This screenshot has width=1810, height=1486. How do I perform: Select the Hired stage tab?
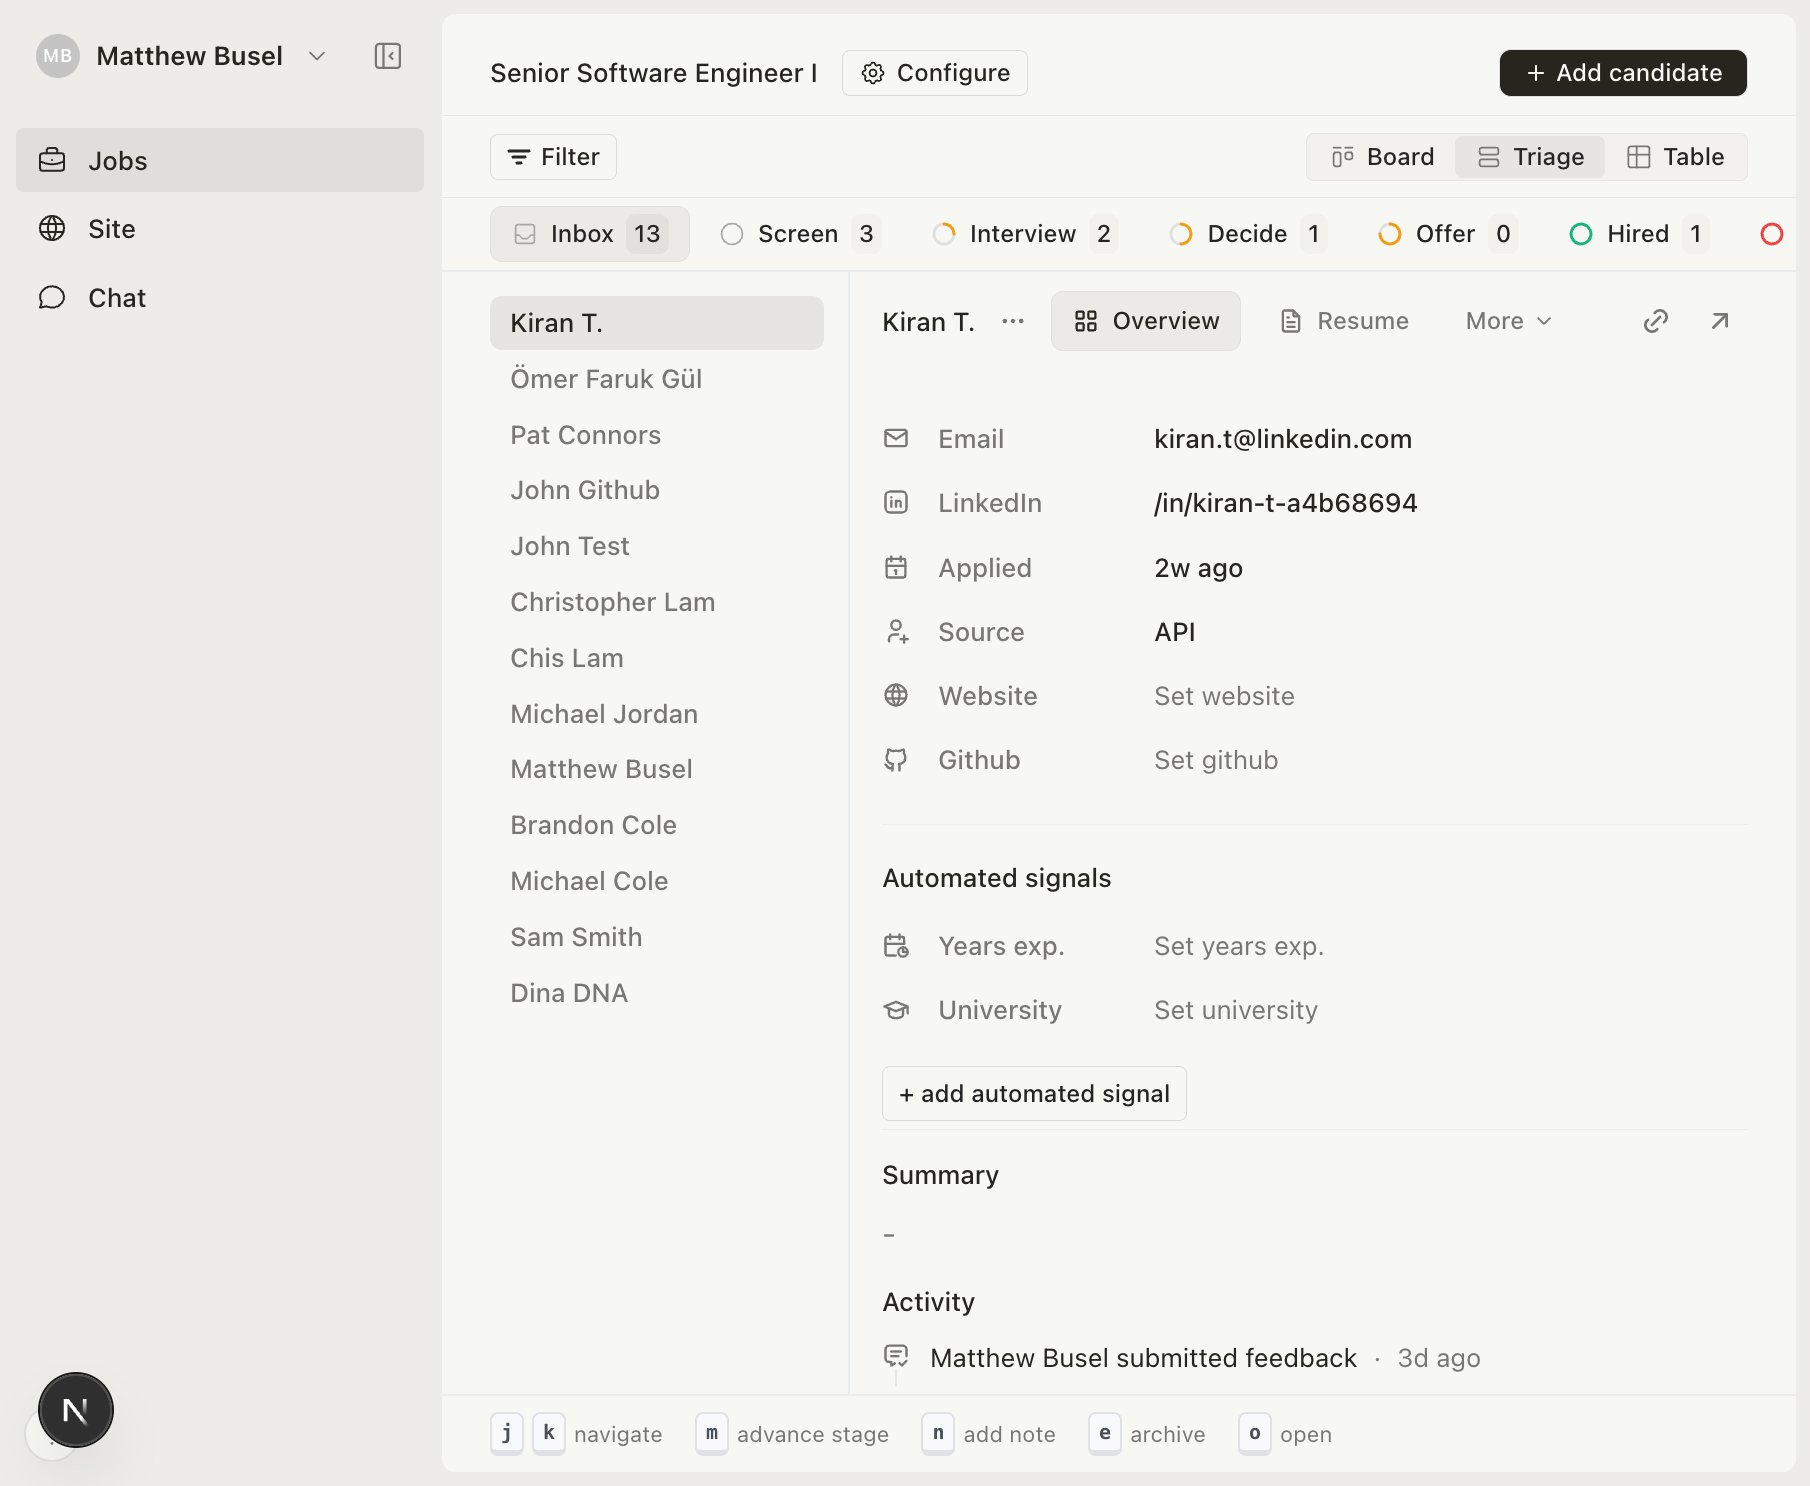pos(1640,234)
